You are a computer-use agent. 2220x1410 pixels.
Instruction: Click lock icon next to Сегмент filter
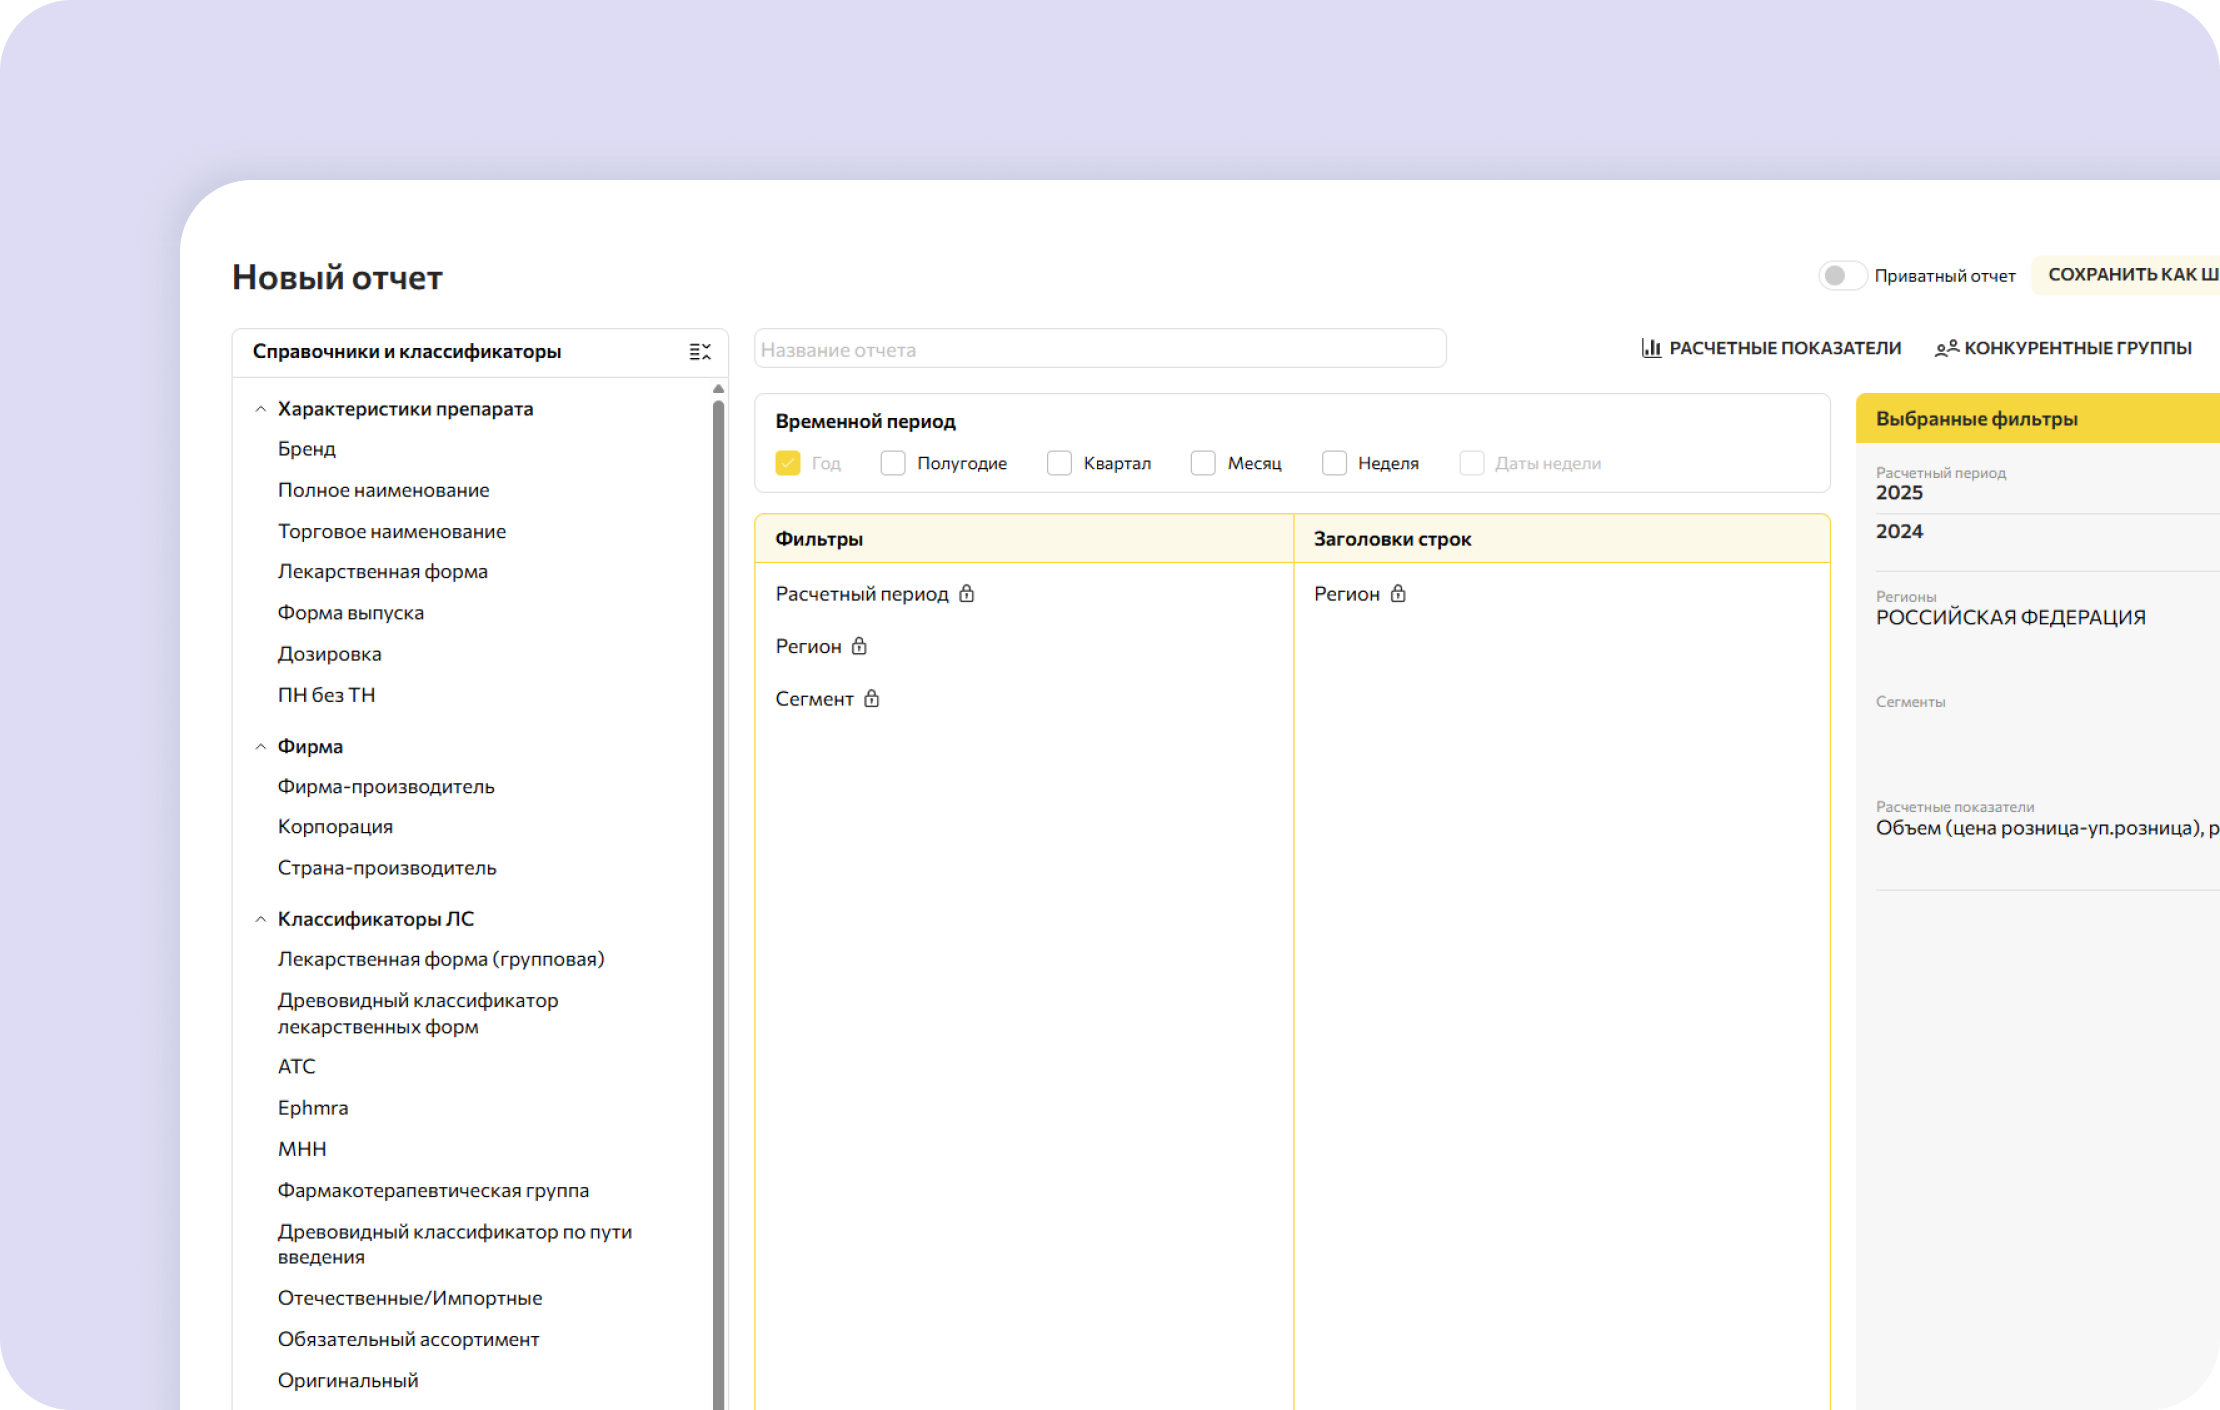pyautogui.click(x=871, y=699)
